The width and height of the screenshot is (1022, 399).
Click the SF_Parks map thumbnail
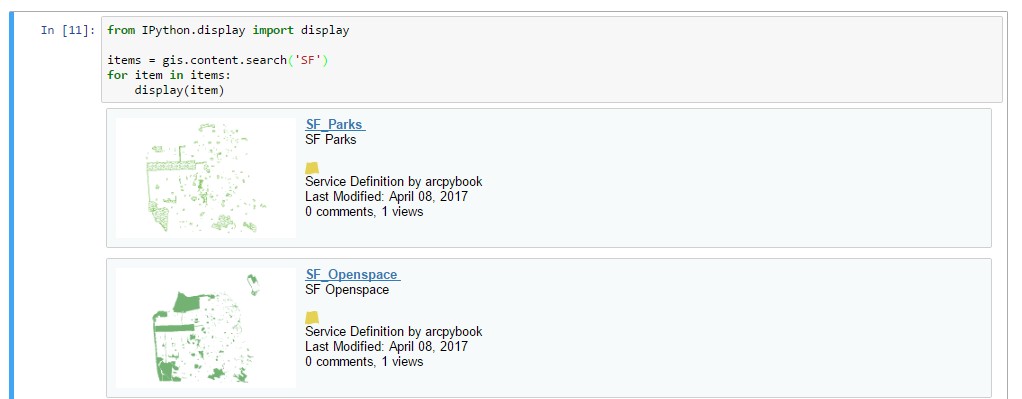coord(206,177)
